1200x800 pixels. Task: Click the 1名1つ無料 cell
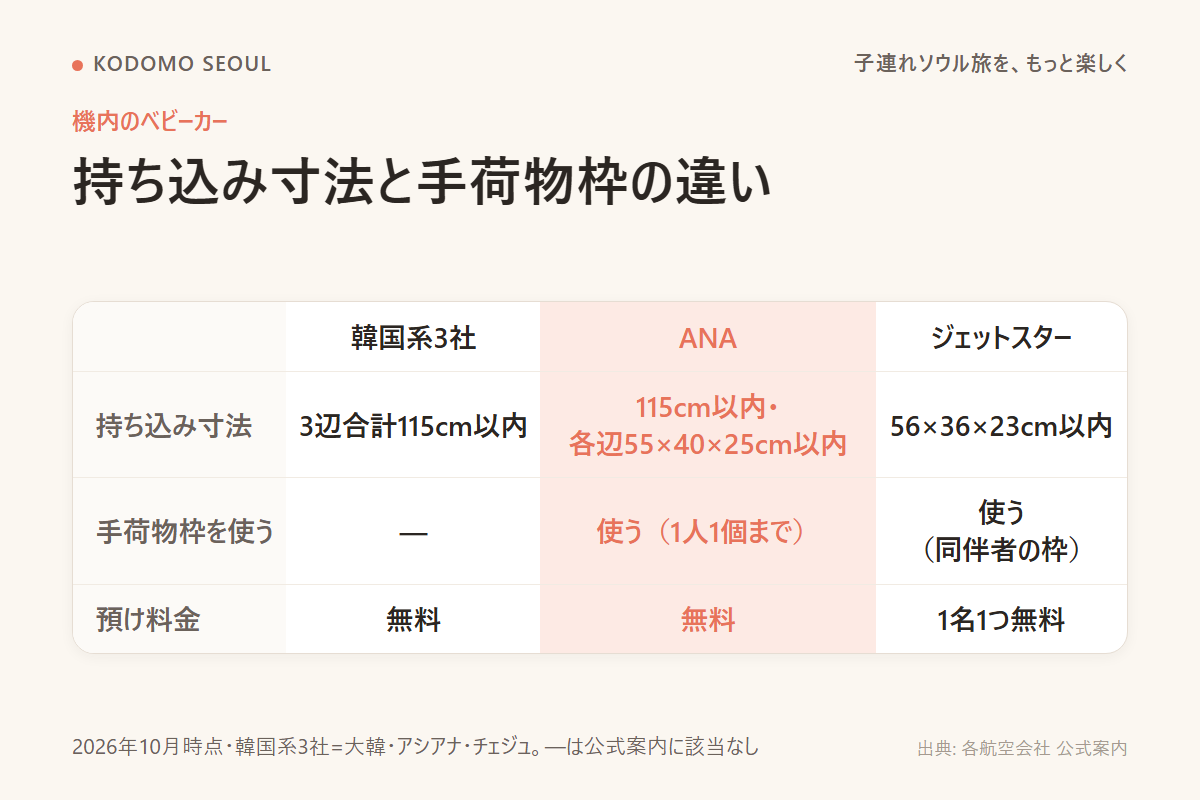1001,620
